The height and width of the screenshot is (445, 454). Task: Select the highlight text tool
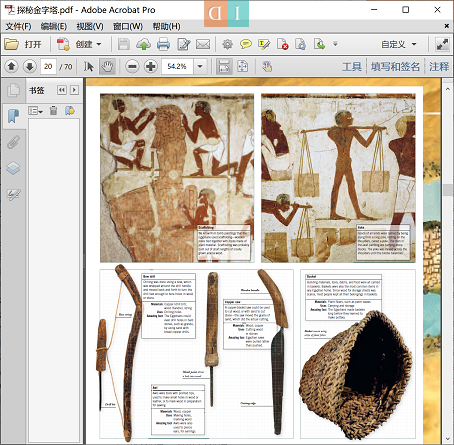pyautogui.click(x=264, y=44)
